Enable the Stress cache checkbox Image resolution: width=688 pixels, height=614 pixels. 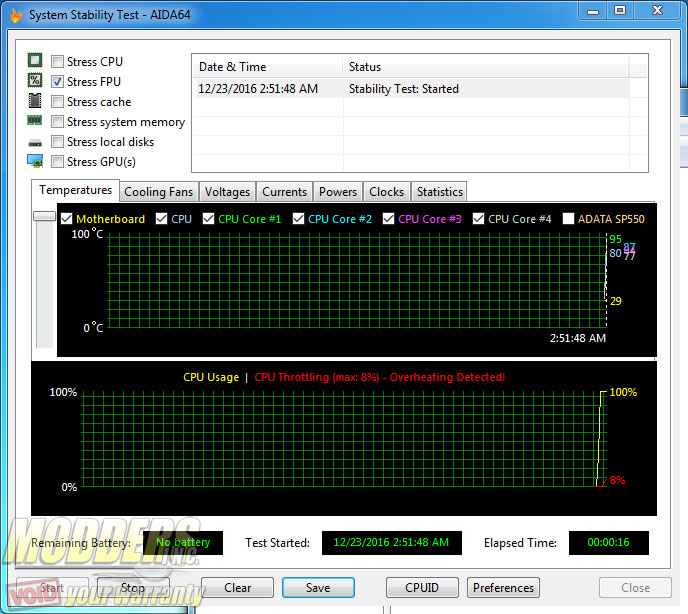tap(57, 102)
